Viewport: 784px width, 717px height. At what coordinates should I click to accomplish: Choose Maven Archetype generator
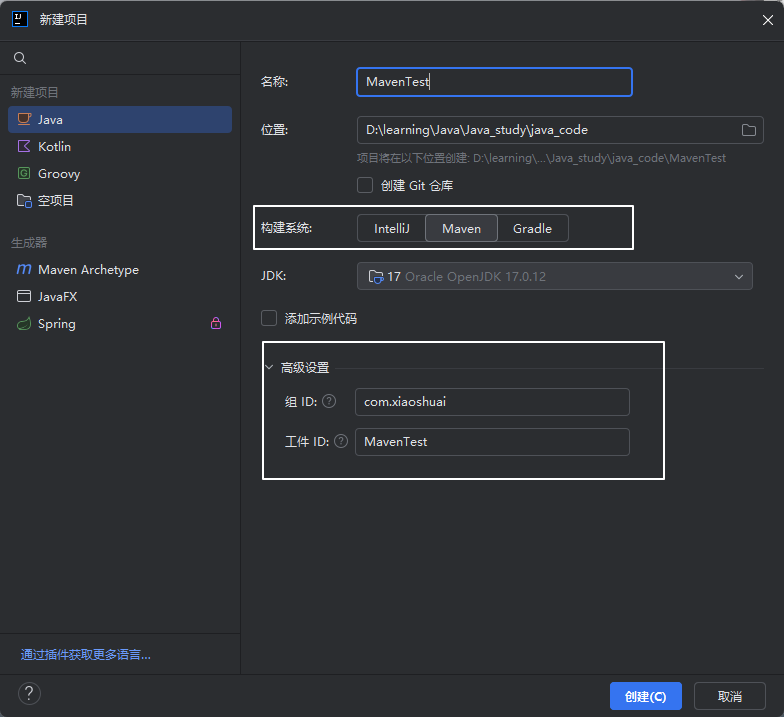[x=120, y=270]
